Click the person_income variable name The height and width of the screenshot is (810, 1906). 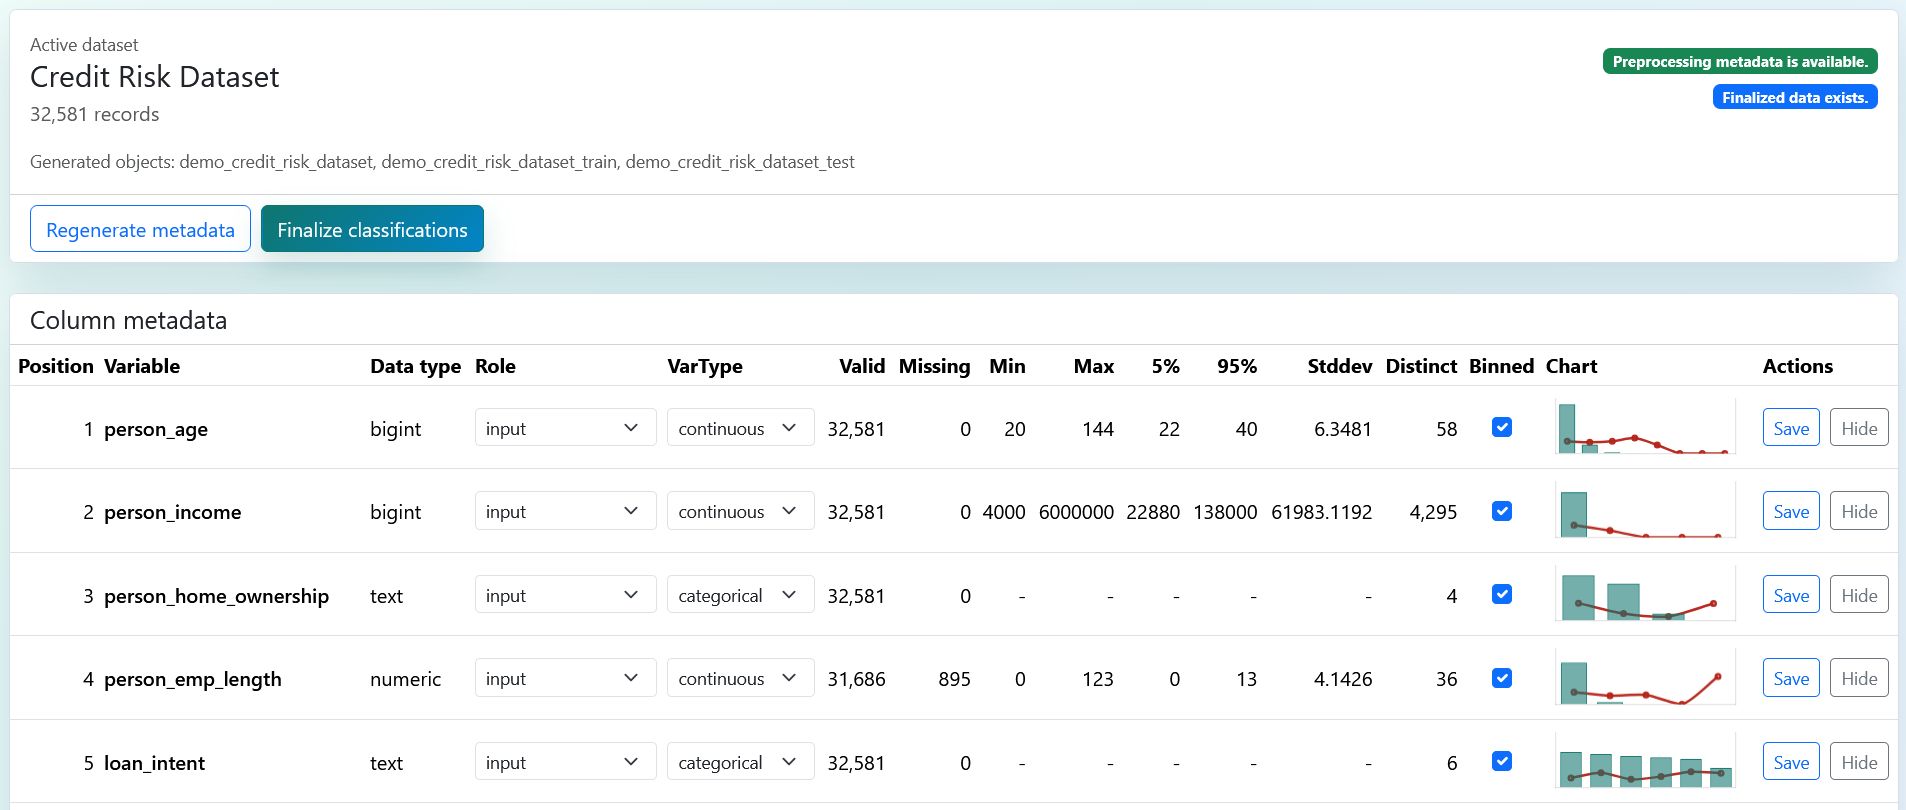[x=172, y=512]
